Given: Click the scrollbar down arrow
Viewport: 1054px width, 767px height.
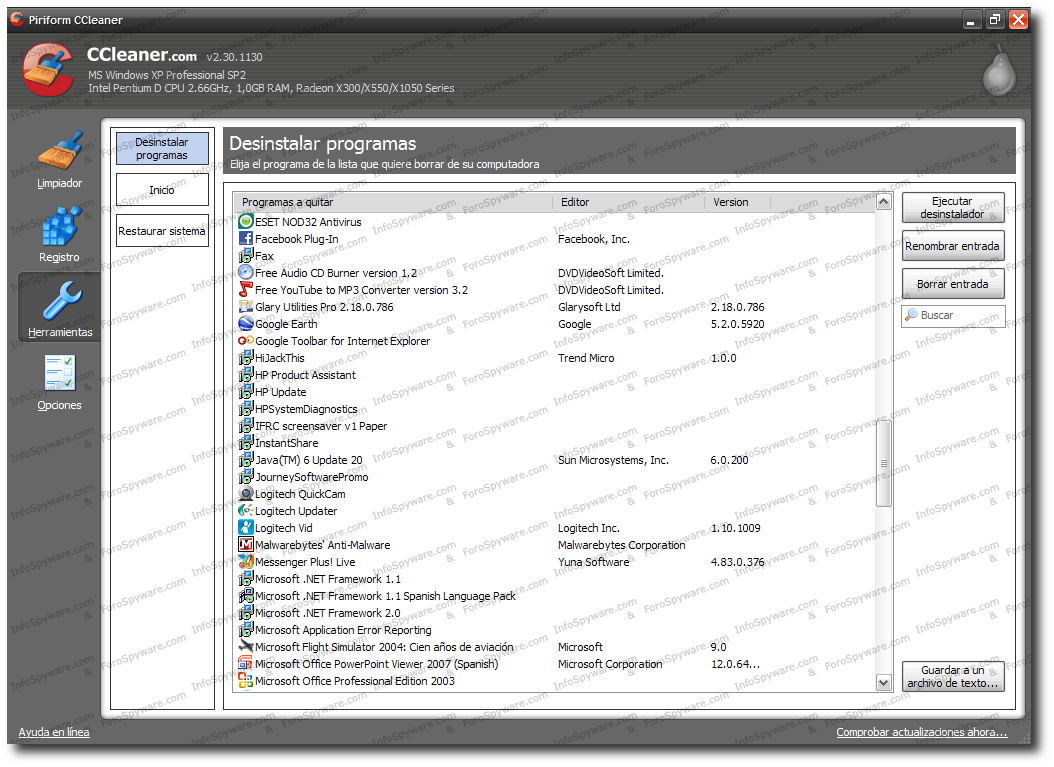Looking at the screenshot, I should (x=884, y=682).
